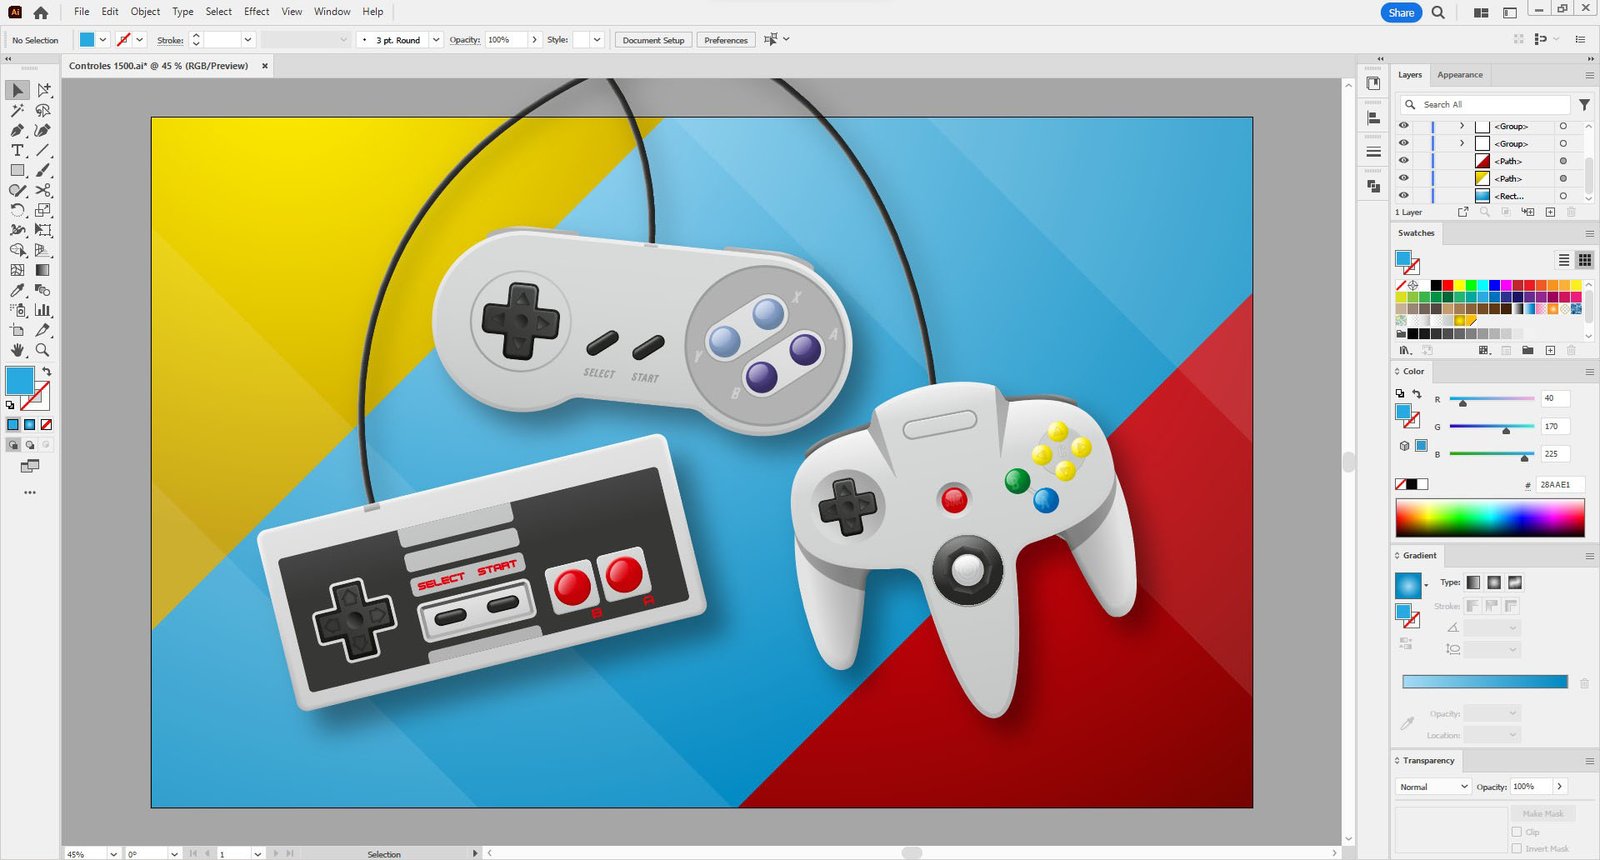
Task: Select the Scissors tool
Action: coord(43,190)
